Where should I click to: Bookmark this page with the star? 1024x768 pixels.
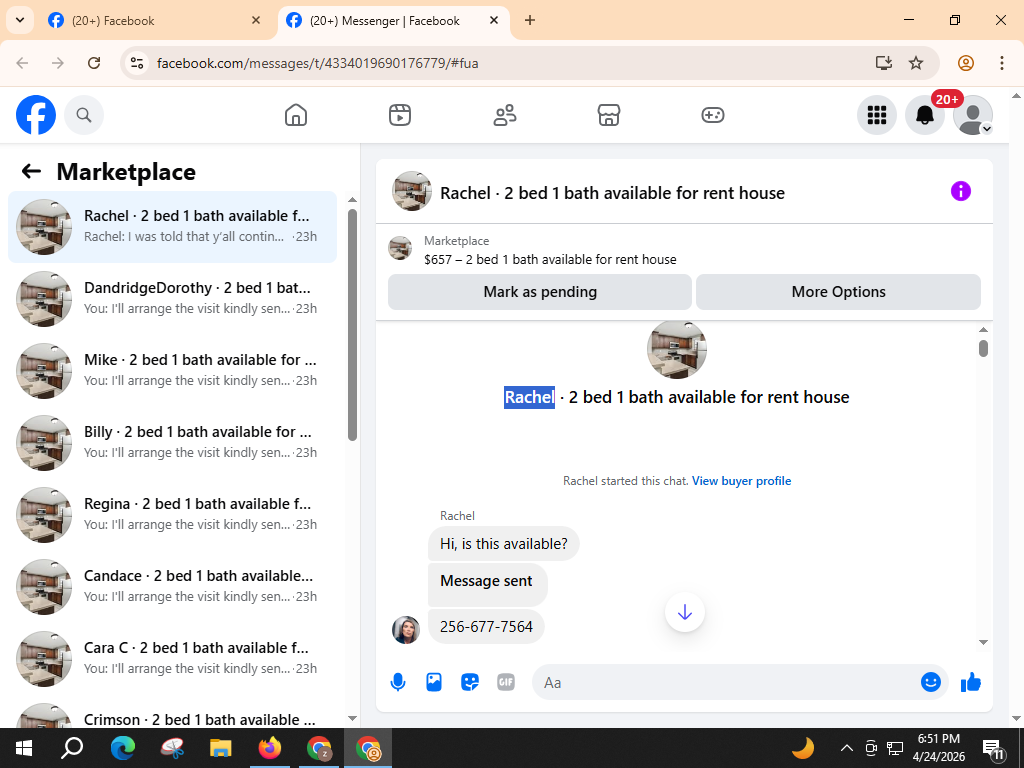(x=916, y=63)
